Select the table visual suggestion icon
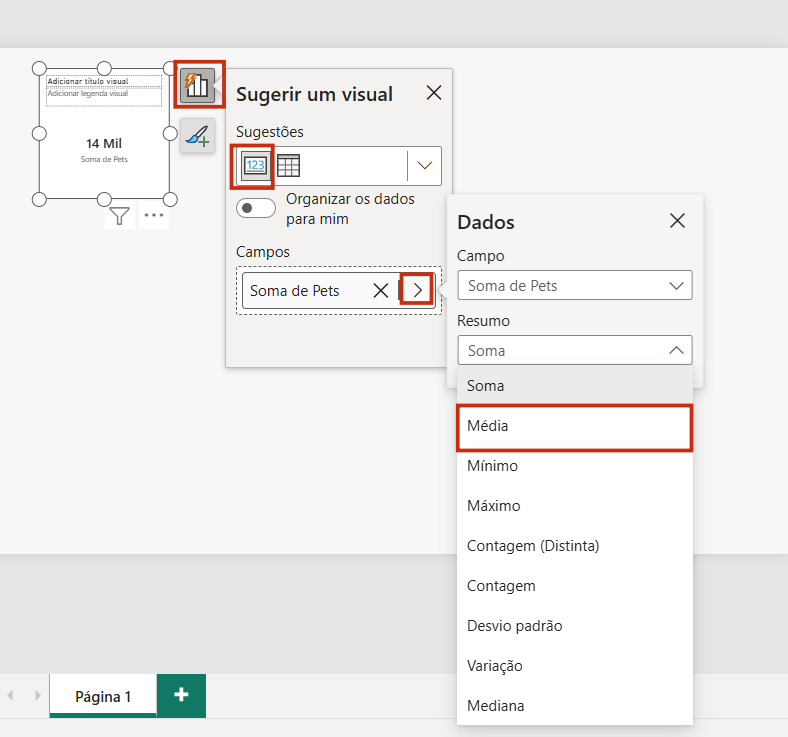788x737 pixels. coord(288,165)
